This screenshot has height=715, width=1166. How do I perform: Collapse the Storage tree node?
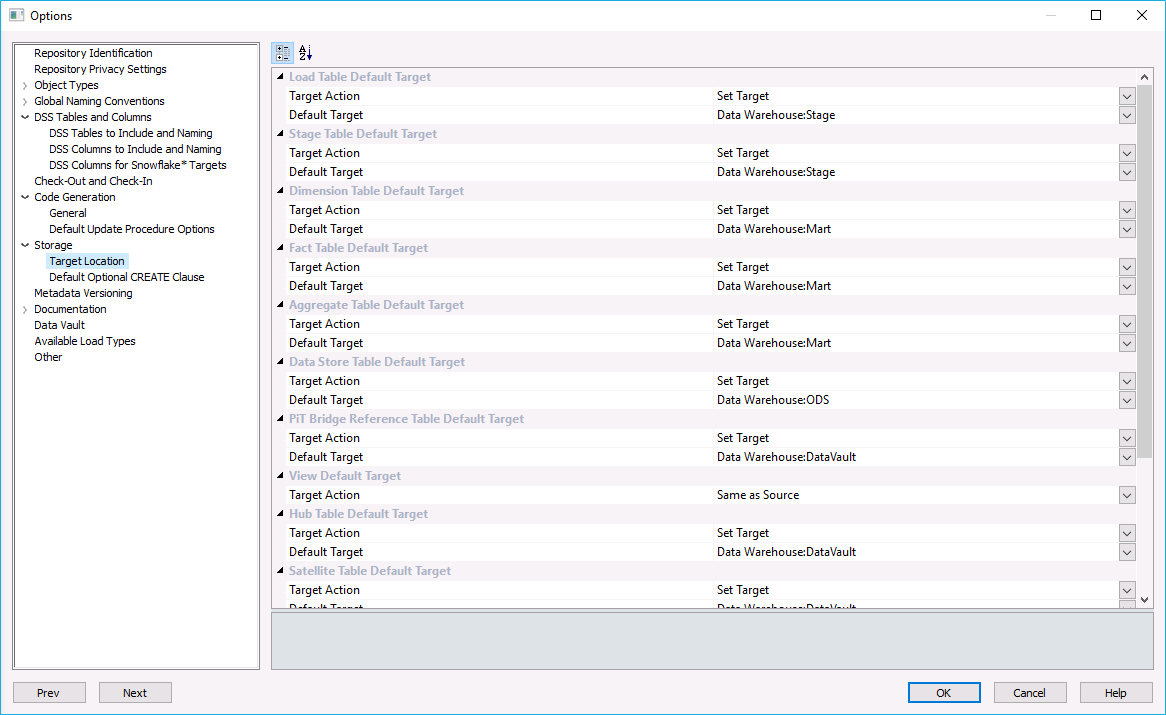[x=25, y=245]
